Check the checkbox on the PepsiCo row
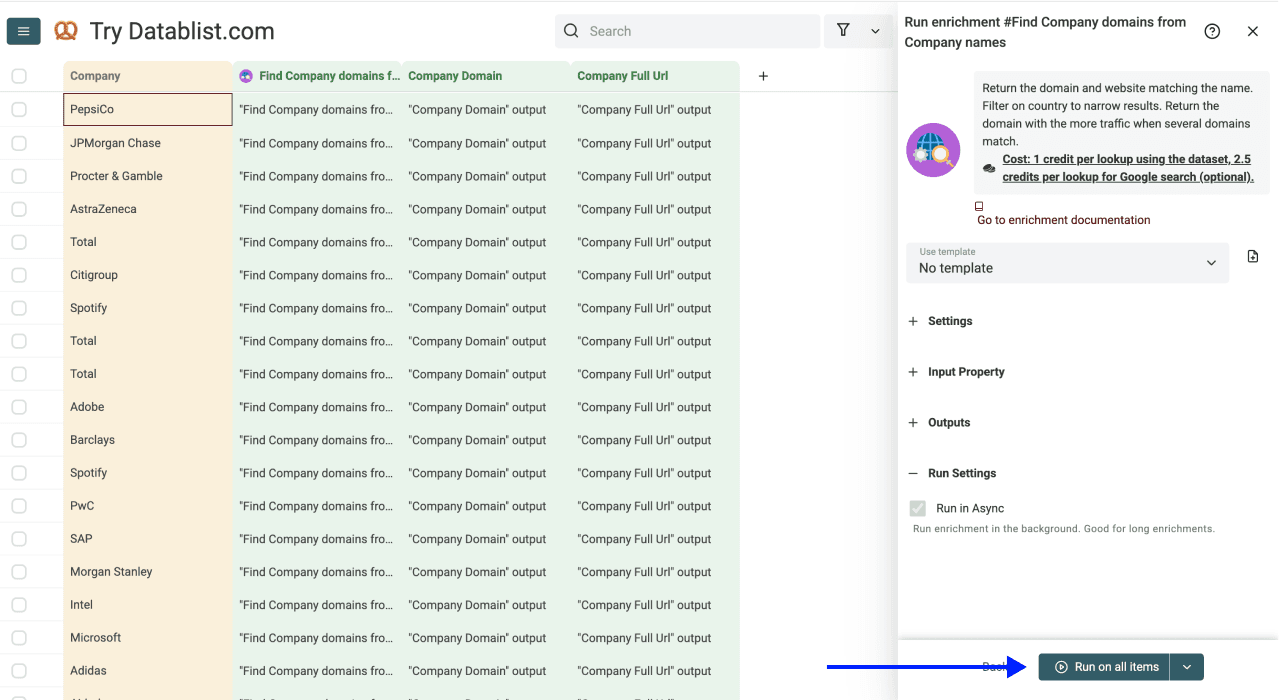Image resolution: width=1279 pixels, height=700 pixels. (x=18, y=109)
